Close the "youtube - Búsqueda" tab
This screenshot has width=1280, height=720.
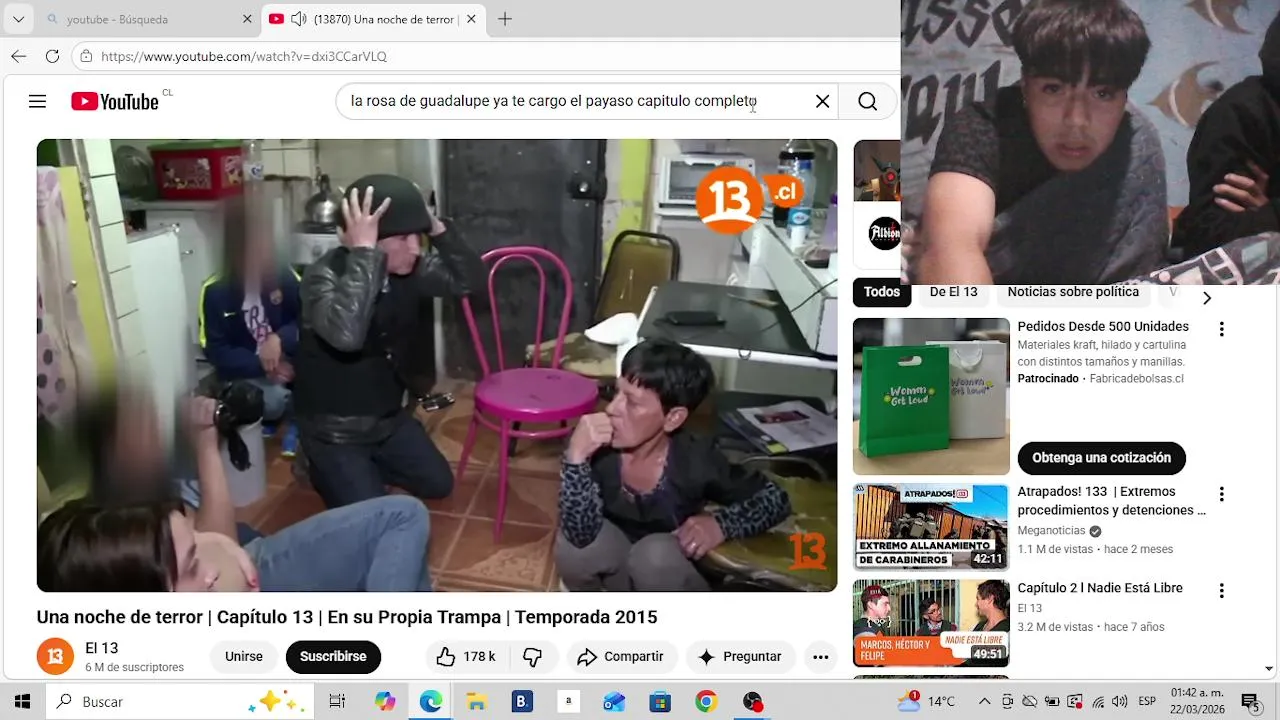coord(247,19)
